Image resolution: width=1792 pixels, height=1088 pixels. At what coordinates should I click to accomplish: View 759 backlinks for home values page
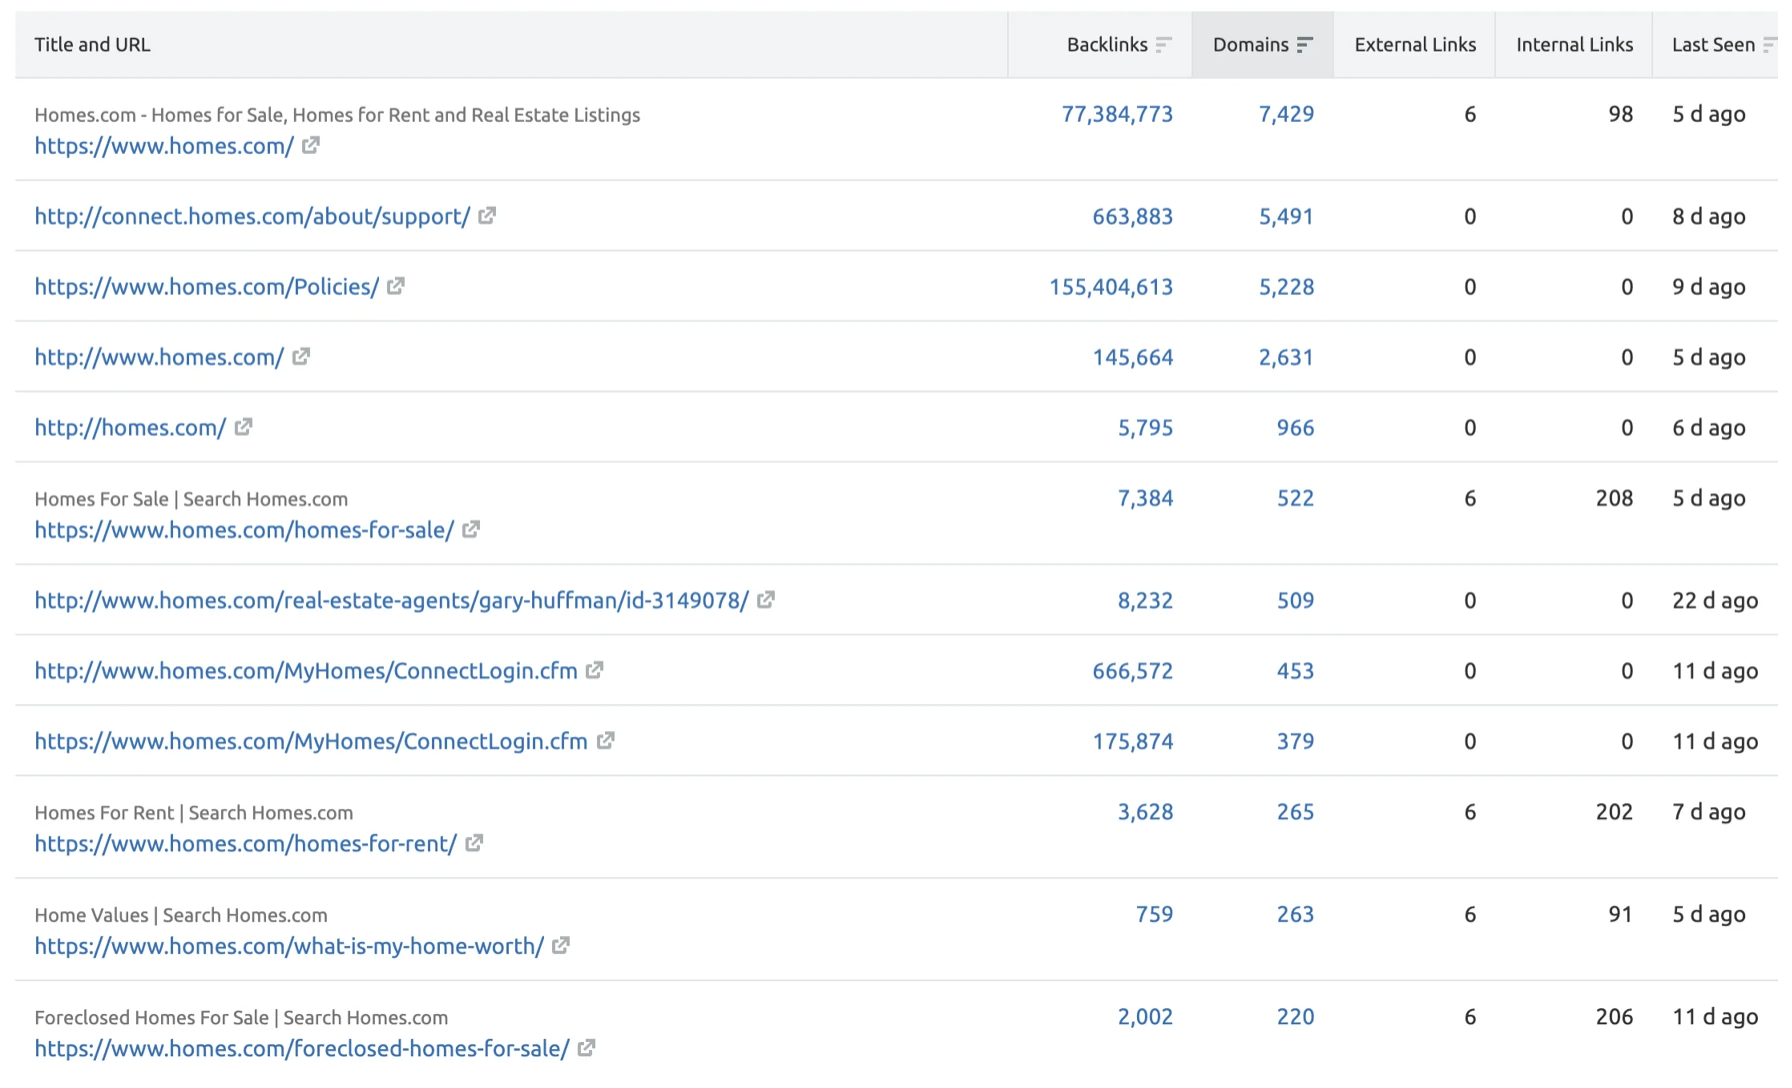(x=1154, y=914)
